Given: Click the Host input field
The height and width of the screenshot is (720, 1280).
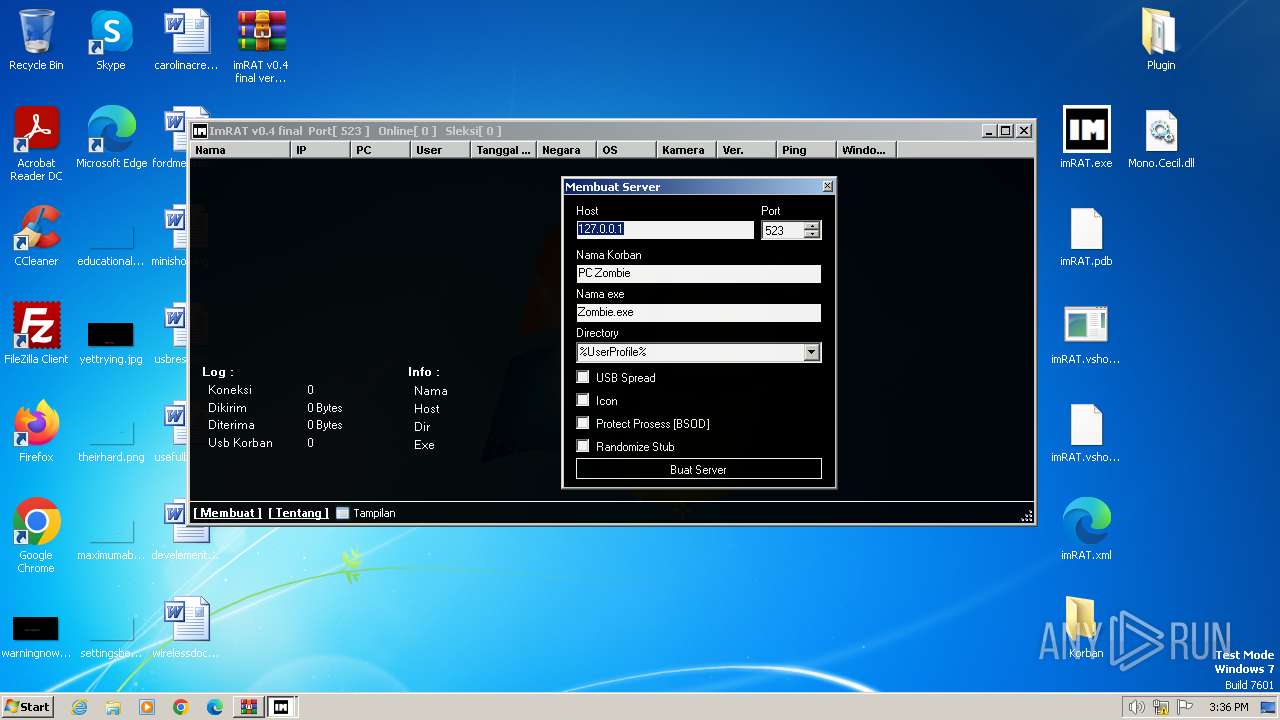Looking at the screenshot, I should coord(665,229).
